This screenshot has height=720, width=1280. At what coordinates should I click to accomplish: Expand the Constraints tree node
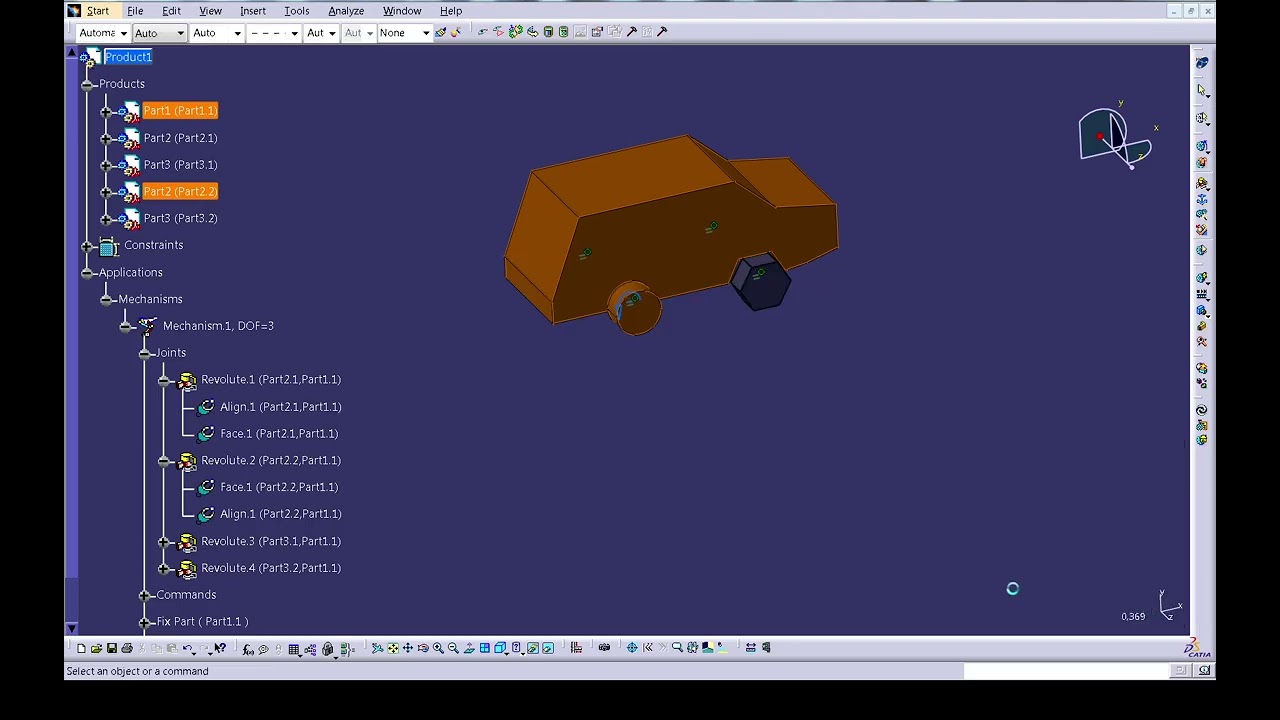(x=88, y=245)
